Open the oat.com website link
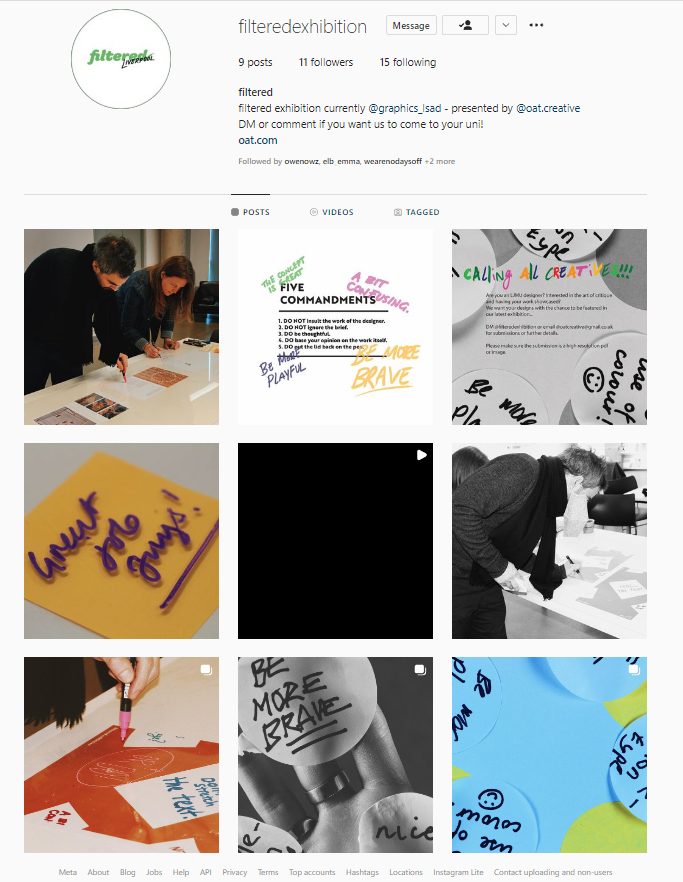 pyautogui.click(x=258, y=140)
